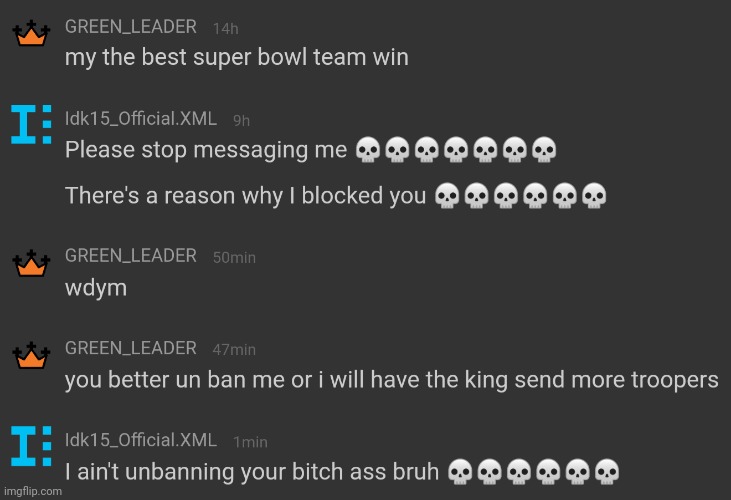
Task: Click the 47min timestamp
Action: [x=234, y=349]
